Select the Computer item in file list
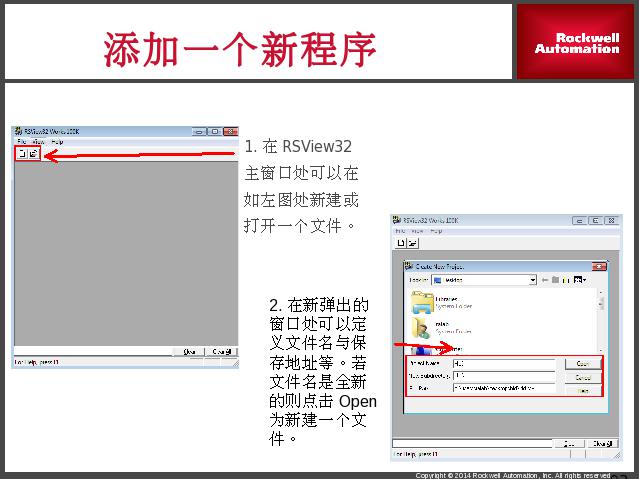 pyautogui.click(x=437, y=349)
